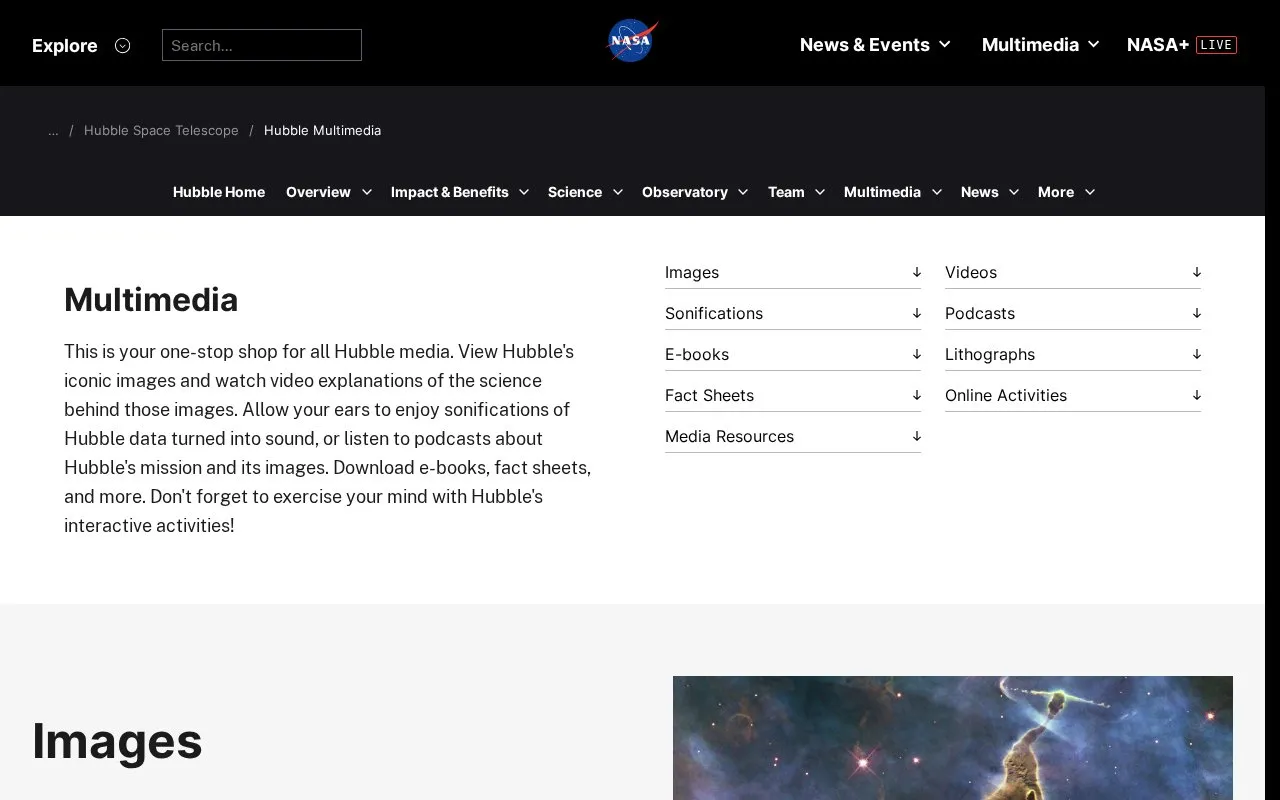Expand the Science submenu chevron
The width and height of the screenshot is (1280, 800).
pos(617,192)
